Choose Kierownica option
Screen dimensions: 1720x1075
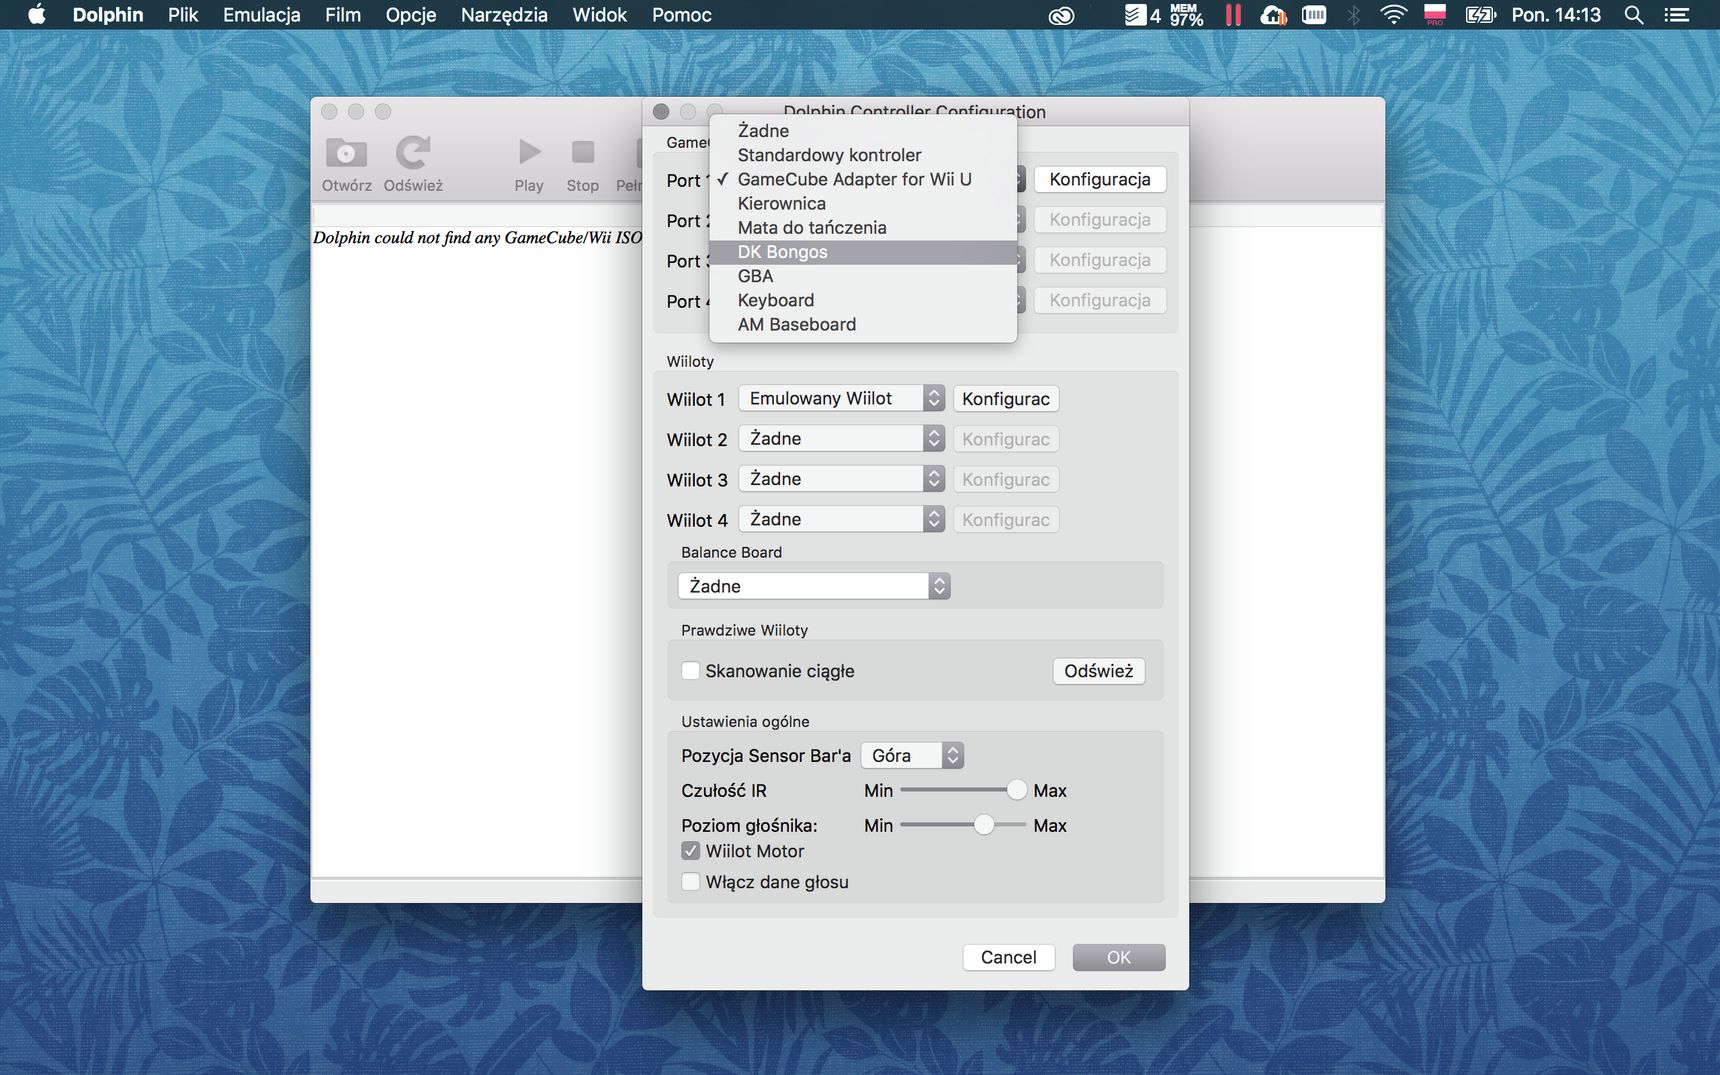[863, 203]
